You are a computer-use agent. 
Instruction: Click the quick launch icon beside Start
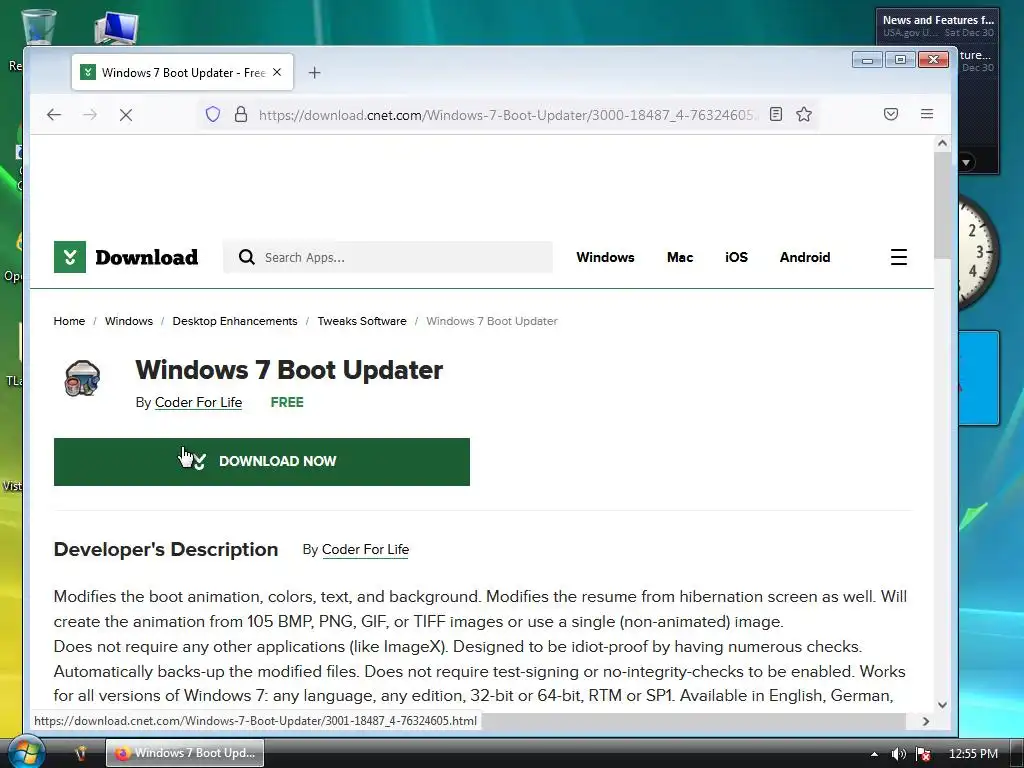[x=80, y=753]
